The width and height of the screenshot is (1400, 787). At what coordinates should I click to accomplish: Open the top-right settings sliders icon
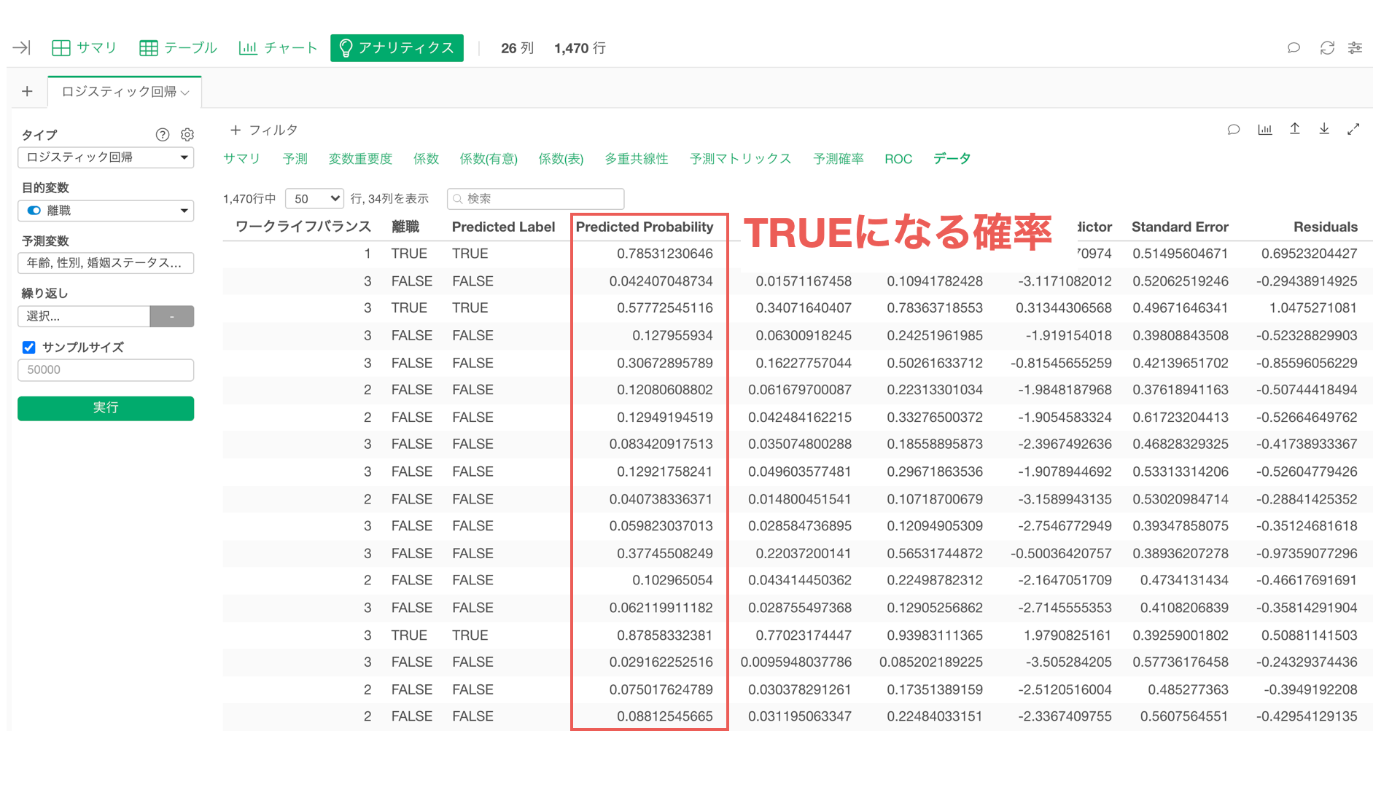click(x=1355, y=48)
